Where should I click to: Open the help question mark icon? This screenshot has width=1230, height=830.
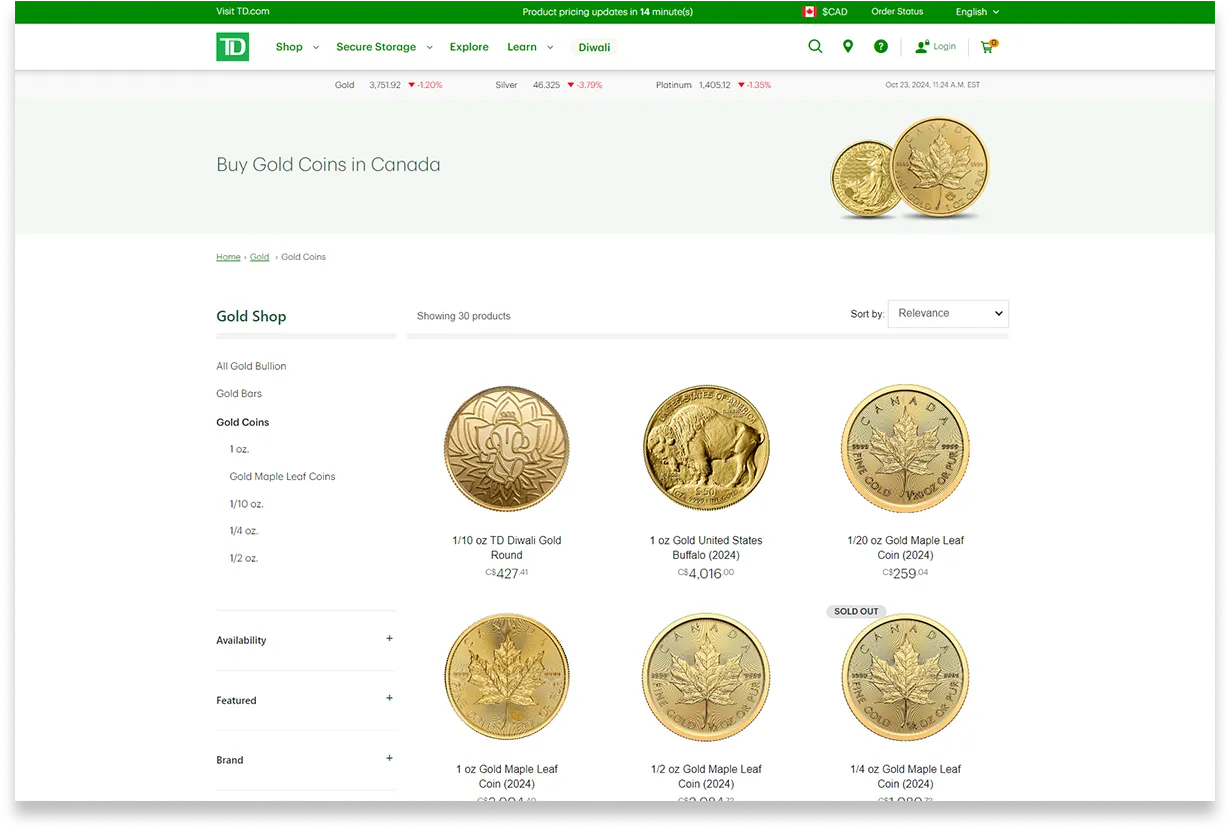pyautogui.click(x=880, y=46)
